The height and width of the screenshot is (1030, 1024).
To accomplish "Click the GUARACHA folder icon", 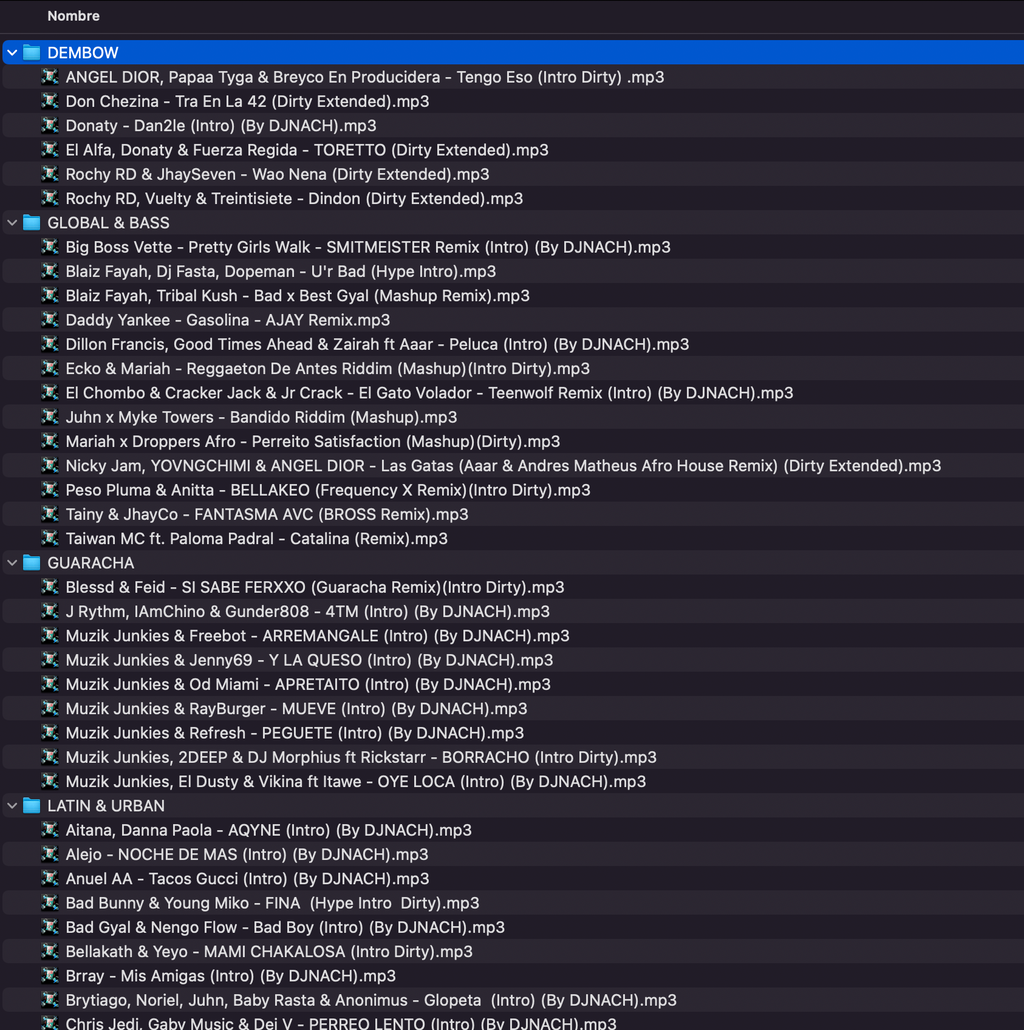I will [32, 563].
